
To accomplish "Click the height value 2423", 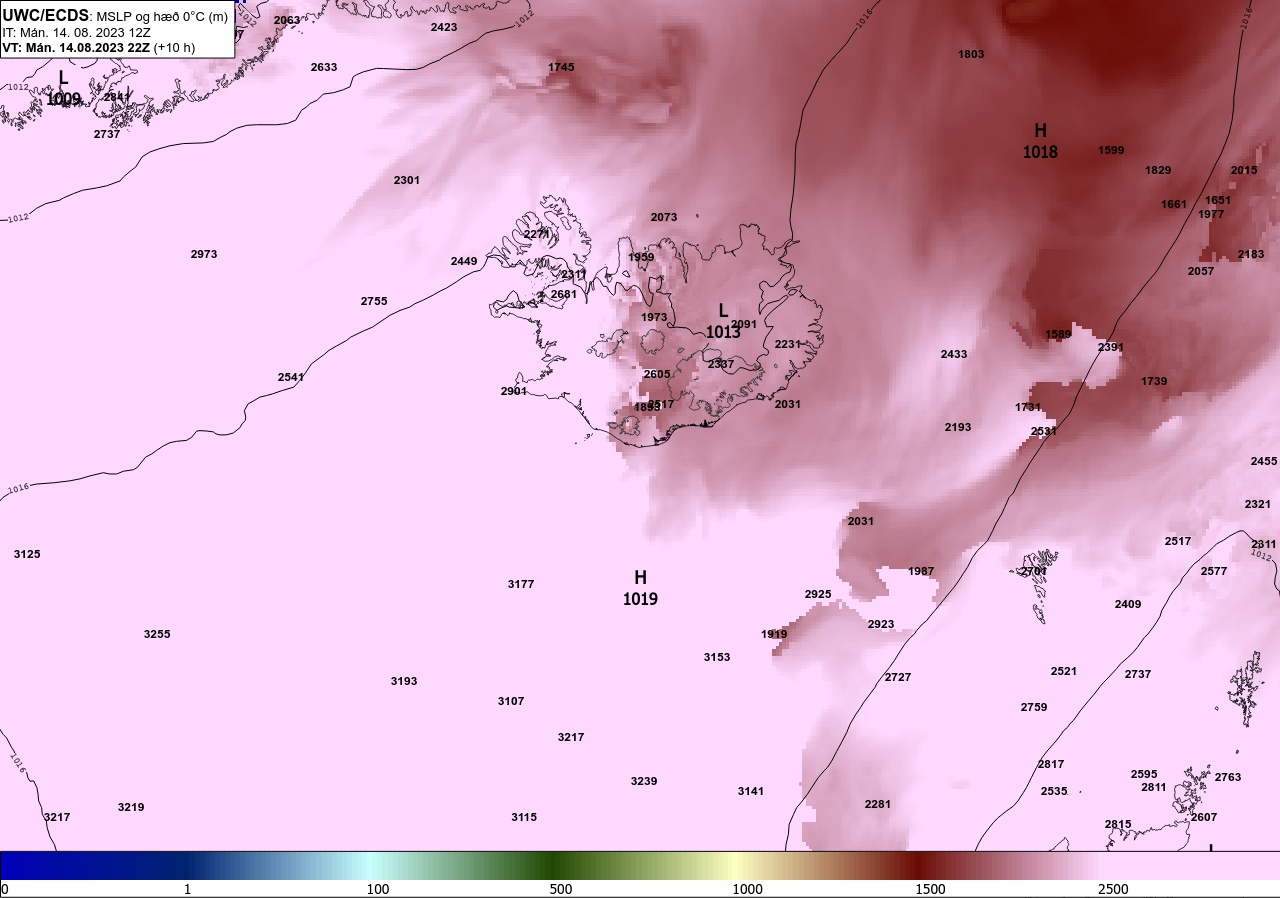I will (x=444, y=27).
